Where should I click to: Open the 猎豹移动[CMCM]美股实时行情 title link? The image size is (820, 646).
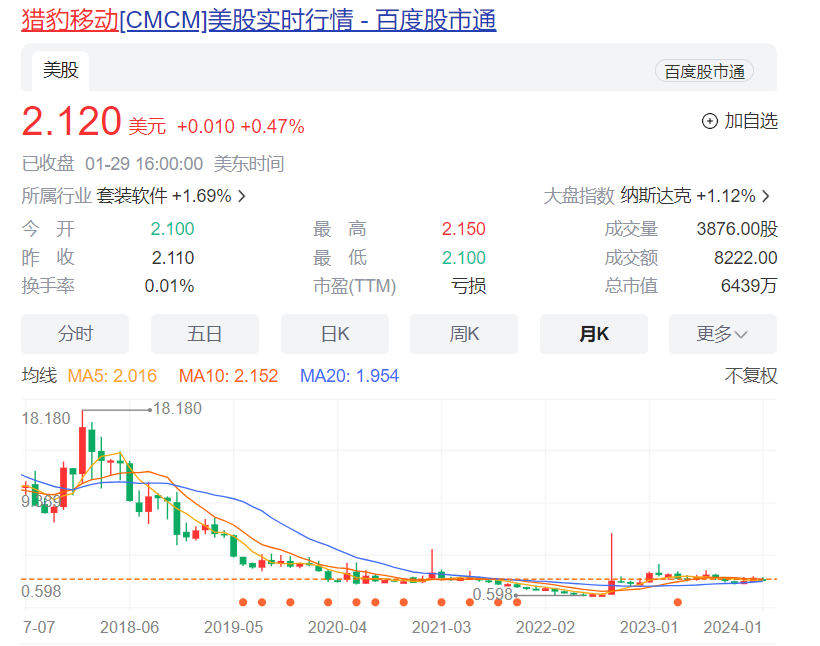point(258,20)
